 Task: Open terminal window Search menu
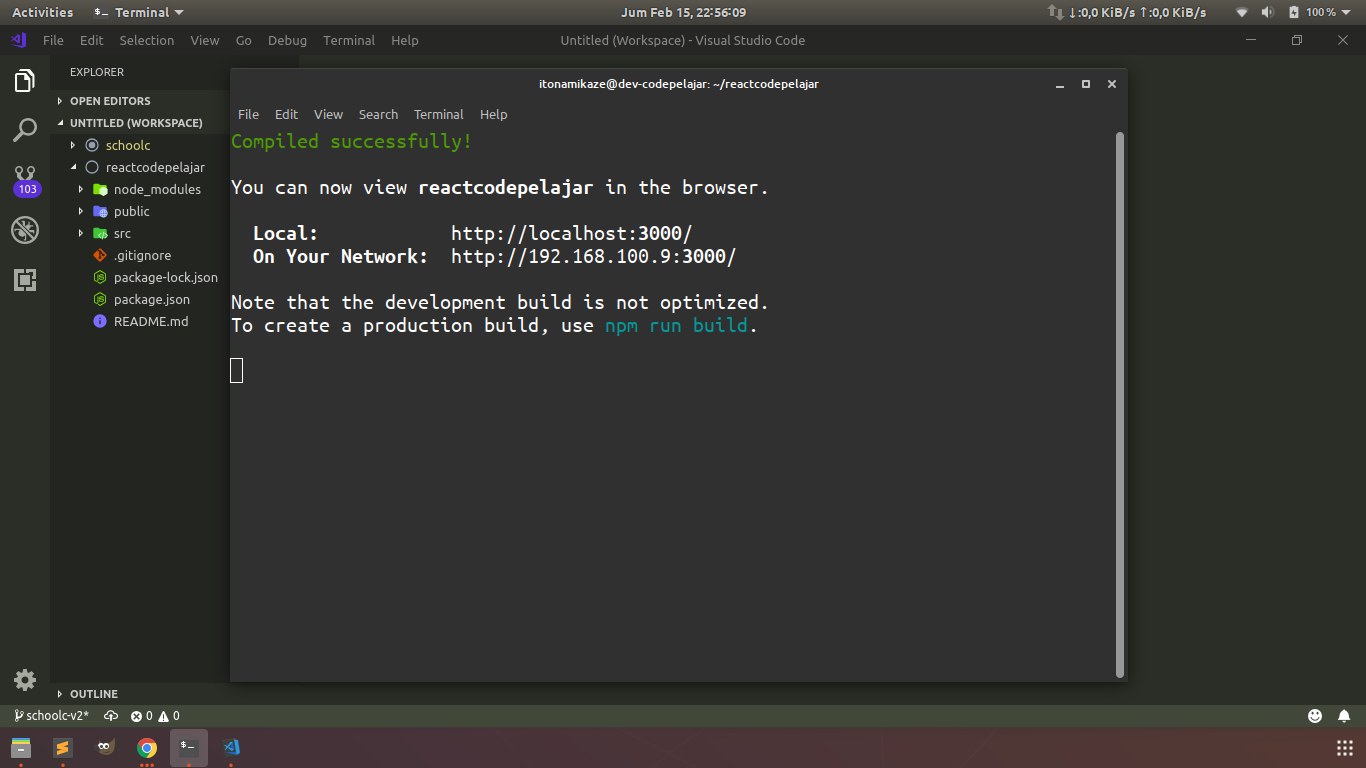pos(378,114)
